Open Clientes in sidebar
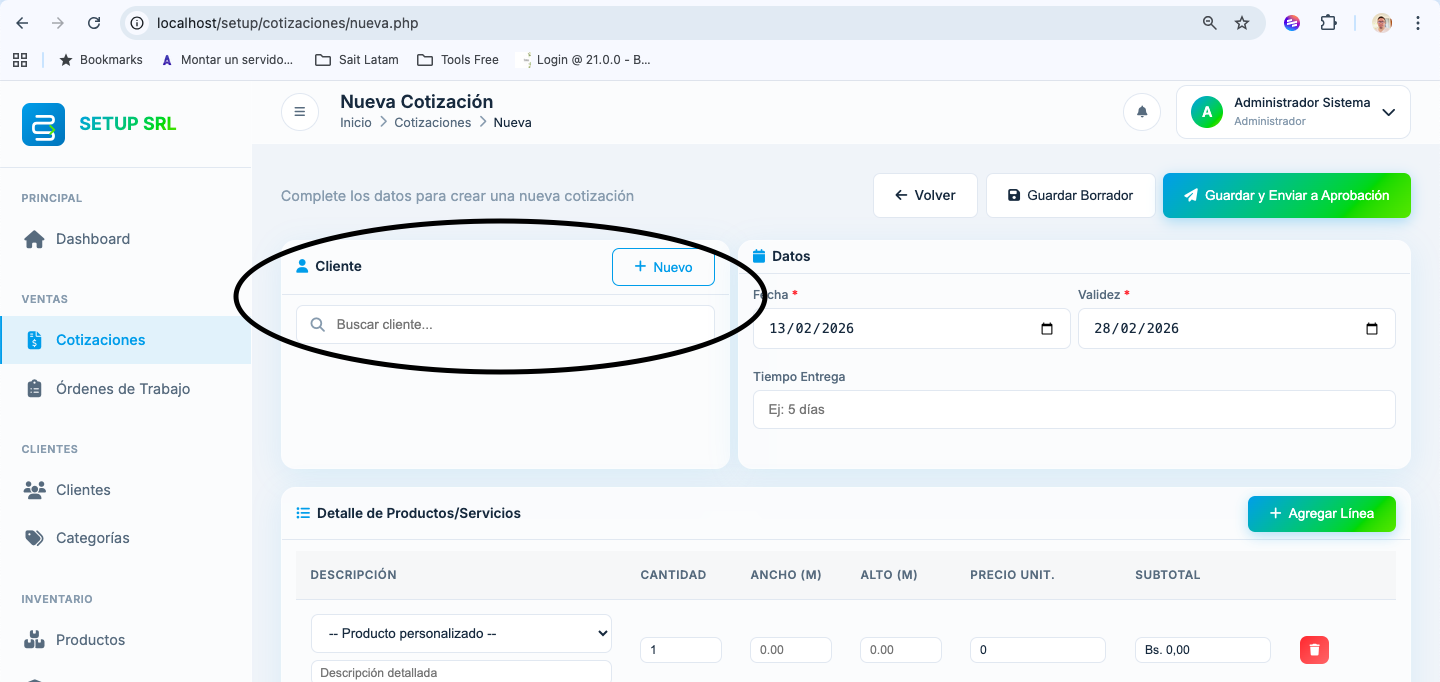The image size is (1440, 682). pos(126,490)
